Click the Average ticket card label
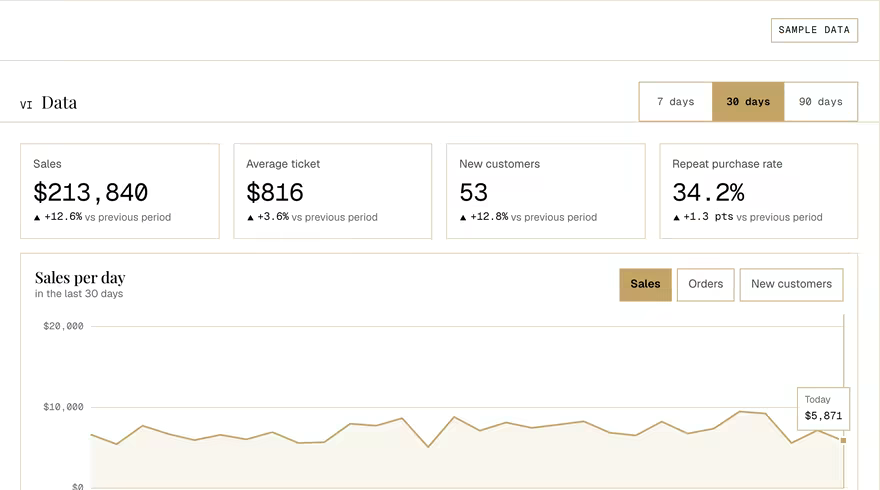Screen dimensions: 880x490 click(x=283, y=164)
